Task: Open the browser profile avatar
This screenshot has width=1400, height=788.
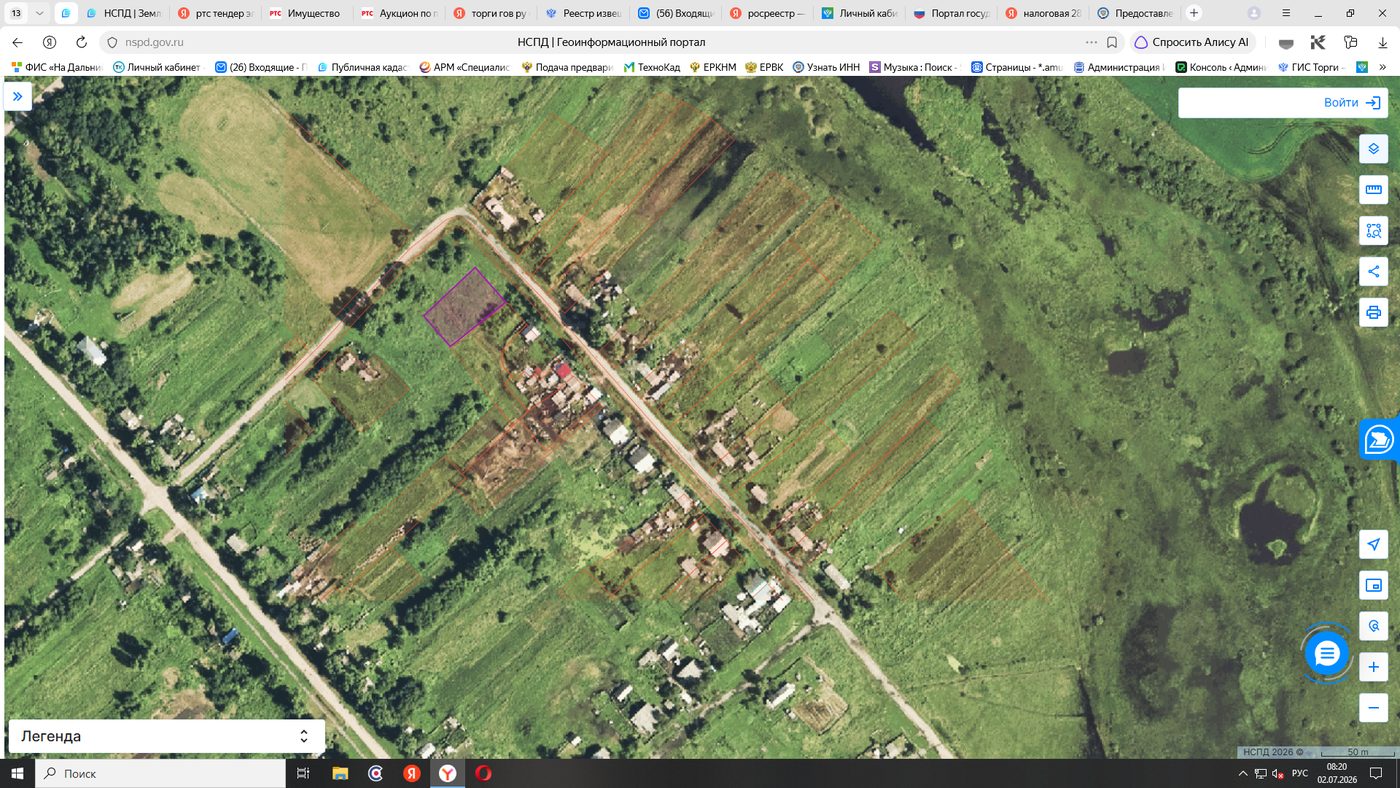Action: coord(1254,14)
